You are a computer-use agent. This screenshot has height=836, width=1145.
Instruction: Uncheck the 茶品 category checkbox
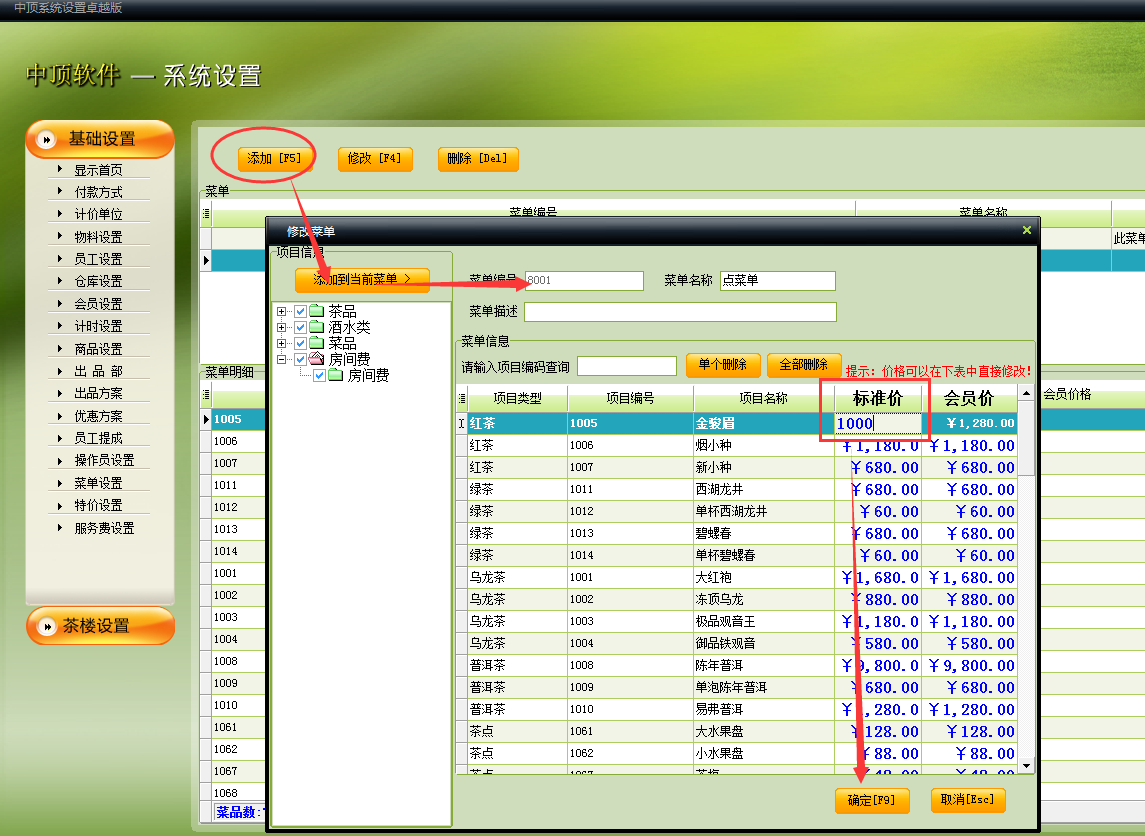coord(300,311)
